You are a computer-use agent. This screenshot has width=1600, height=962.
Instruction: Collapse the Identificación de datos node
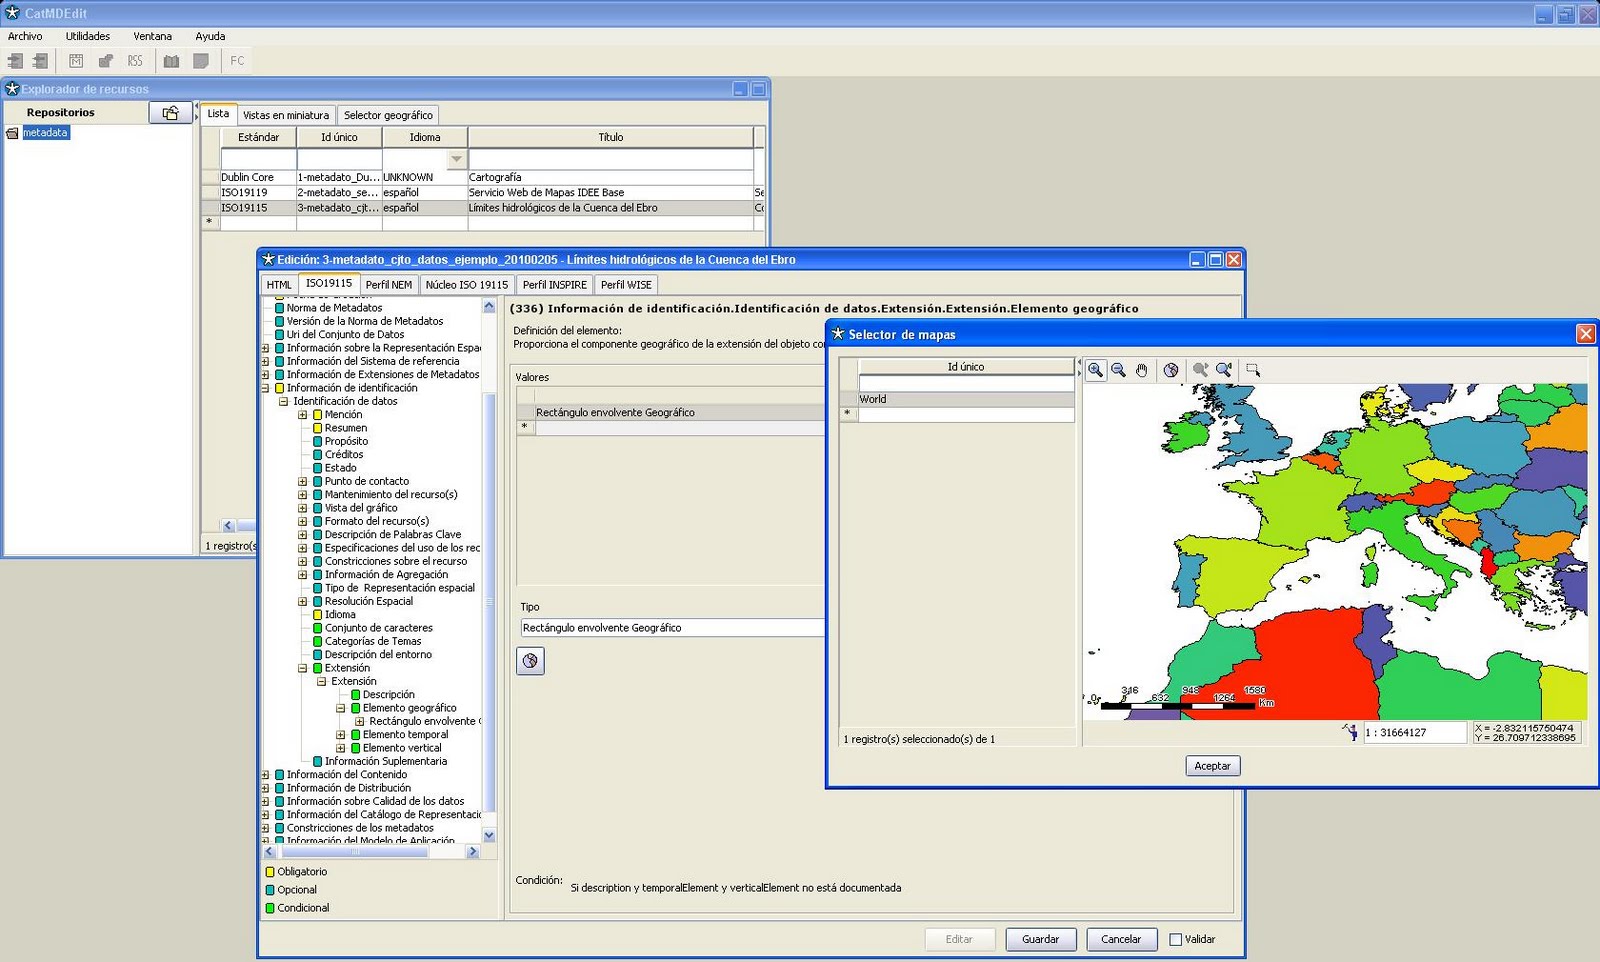coord(283,402)
